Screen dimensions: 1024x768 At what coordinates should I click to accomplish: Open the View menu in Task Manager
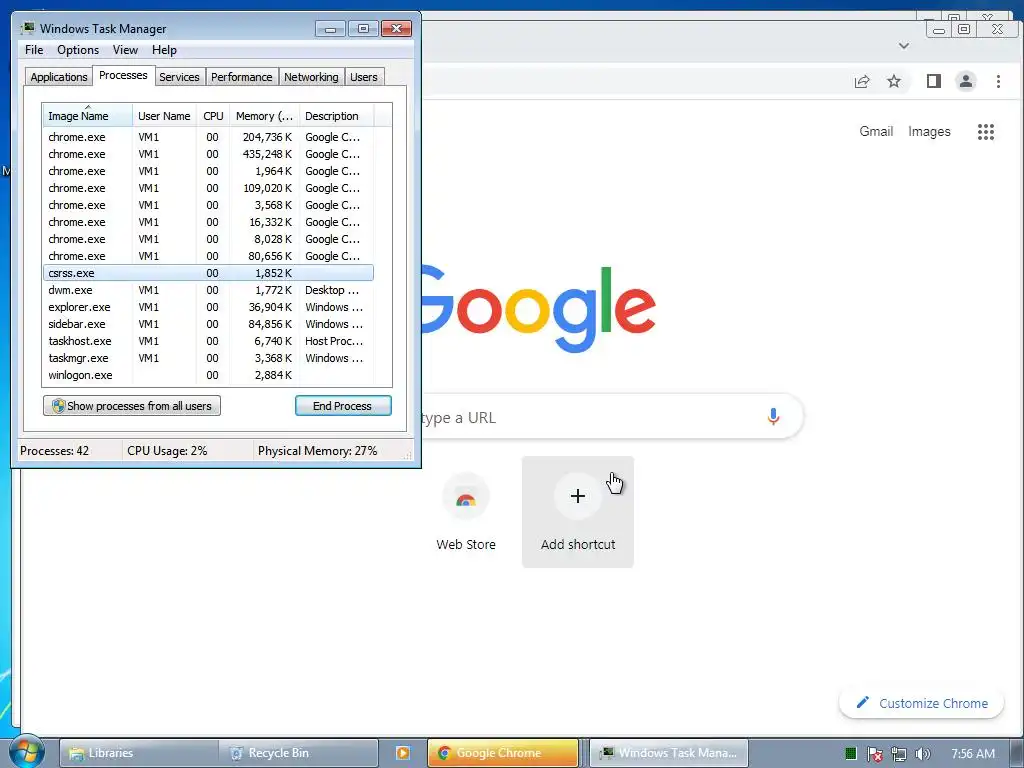125,50
